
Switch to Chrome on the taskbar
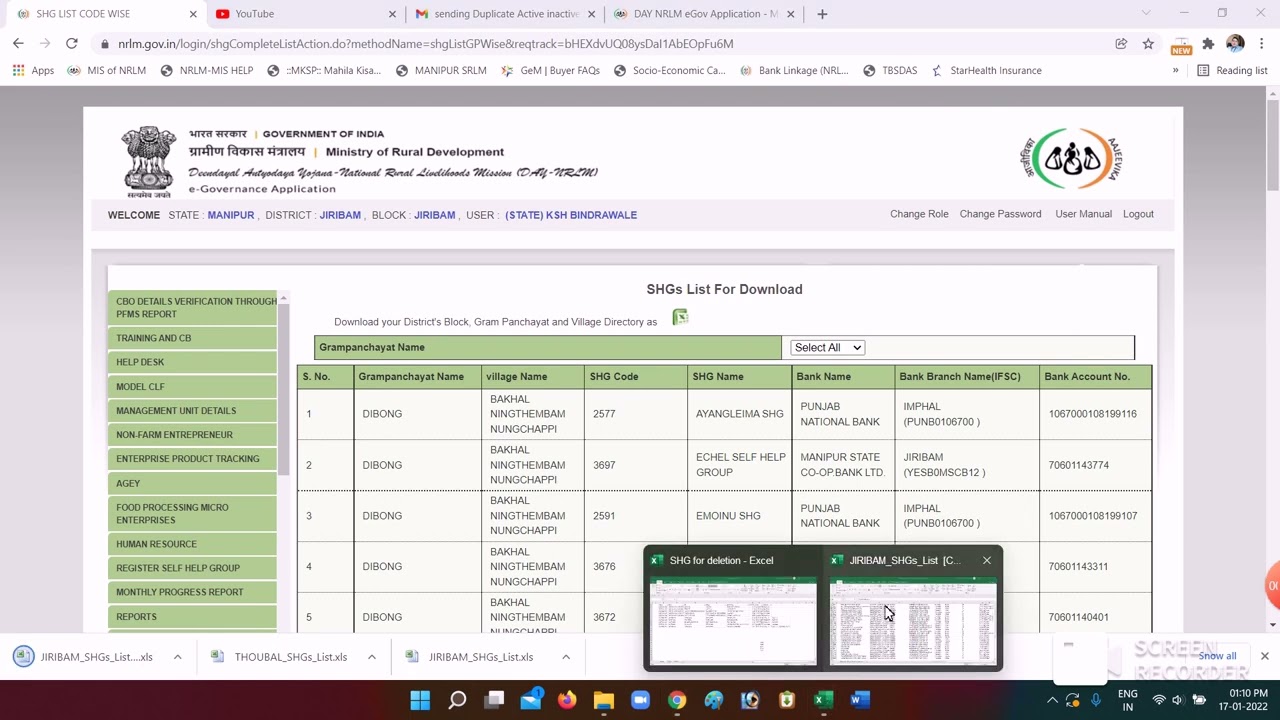pos(677,700)
